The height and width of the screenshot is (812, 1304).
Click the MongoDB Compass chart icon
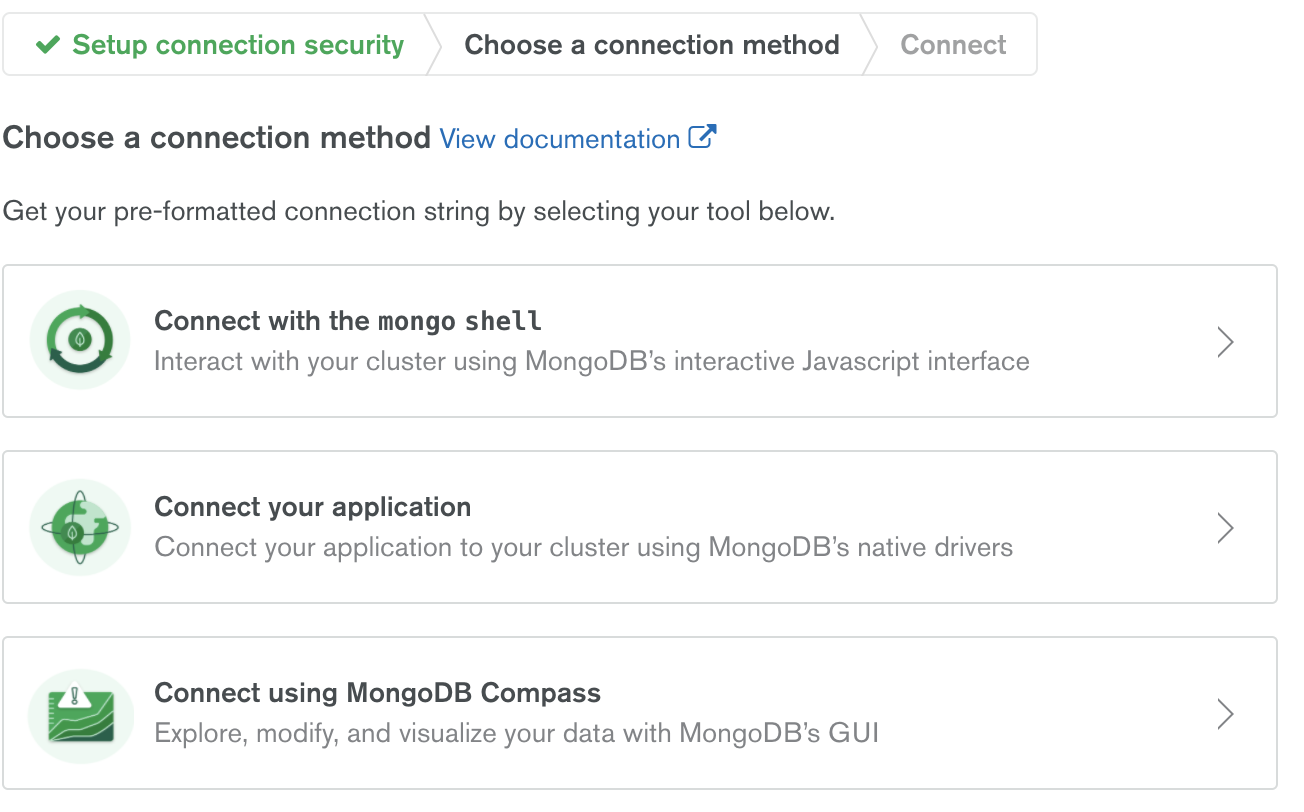point(80,715)
